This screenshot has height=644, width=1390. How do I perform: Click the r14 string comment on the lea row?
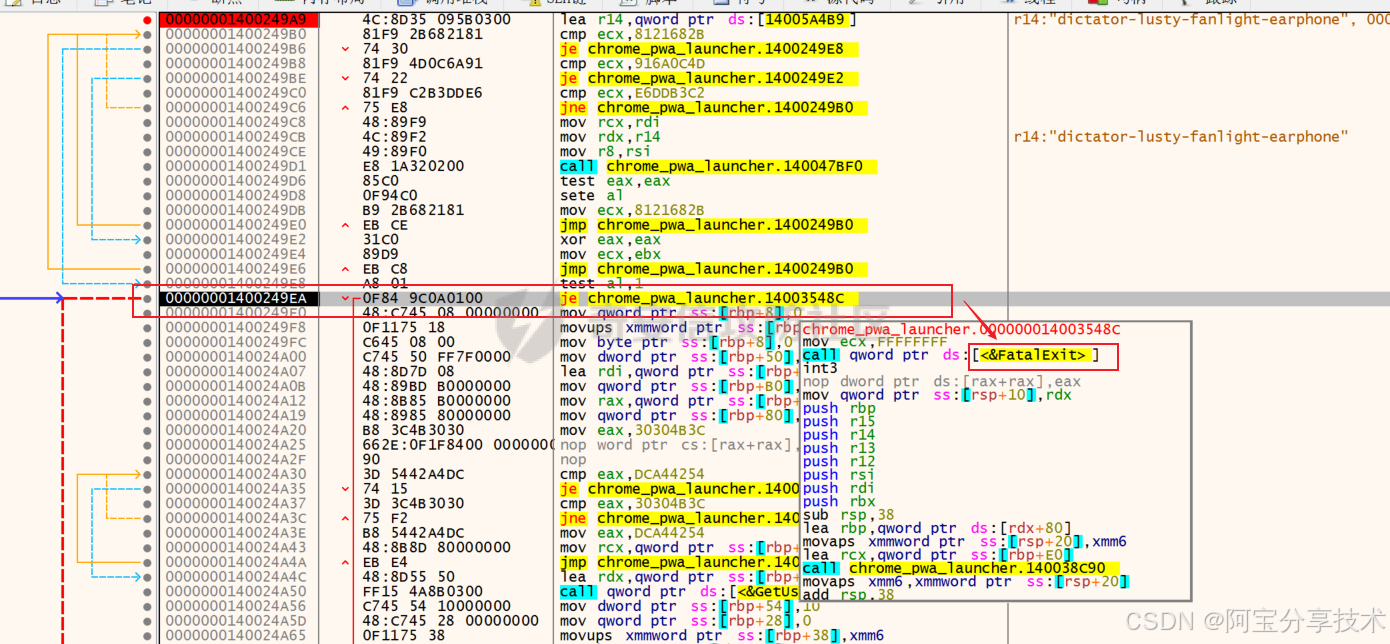1200,19
